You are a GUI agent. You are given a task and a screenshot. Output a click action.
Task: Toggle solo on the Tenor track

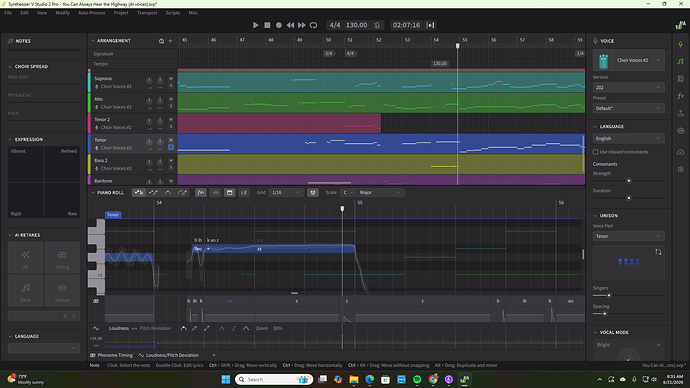[x=171, y=147]
